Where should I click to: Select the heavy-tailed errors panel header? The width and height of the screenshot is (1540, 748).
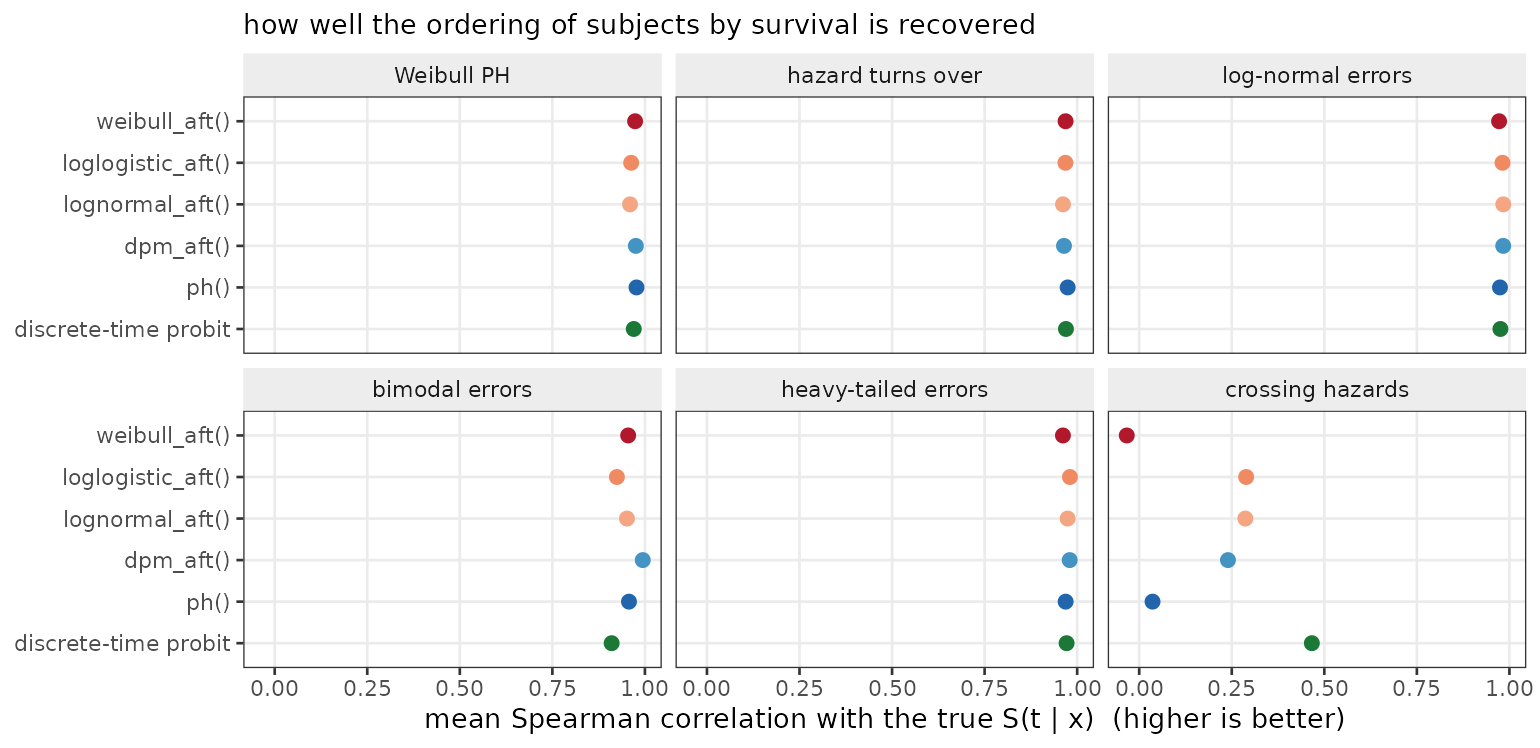[885, 390]
